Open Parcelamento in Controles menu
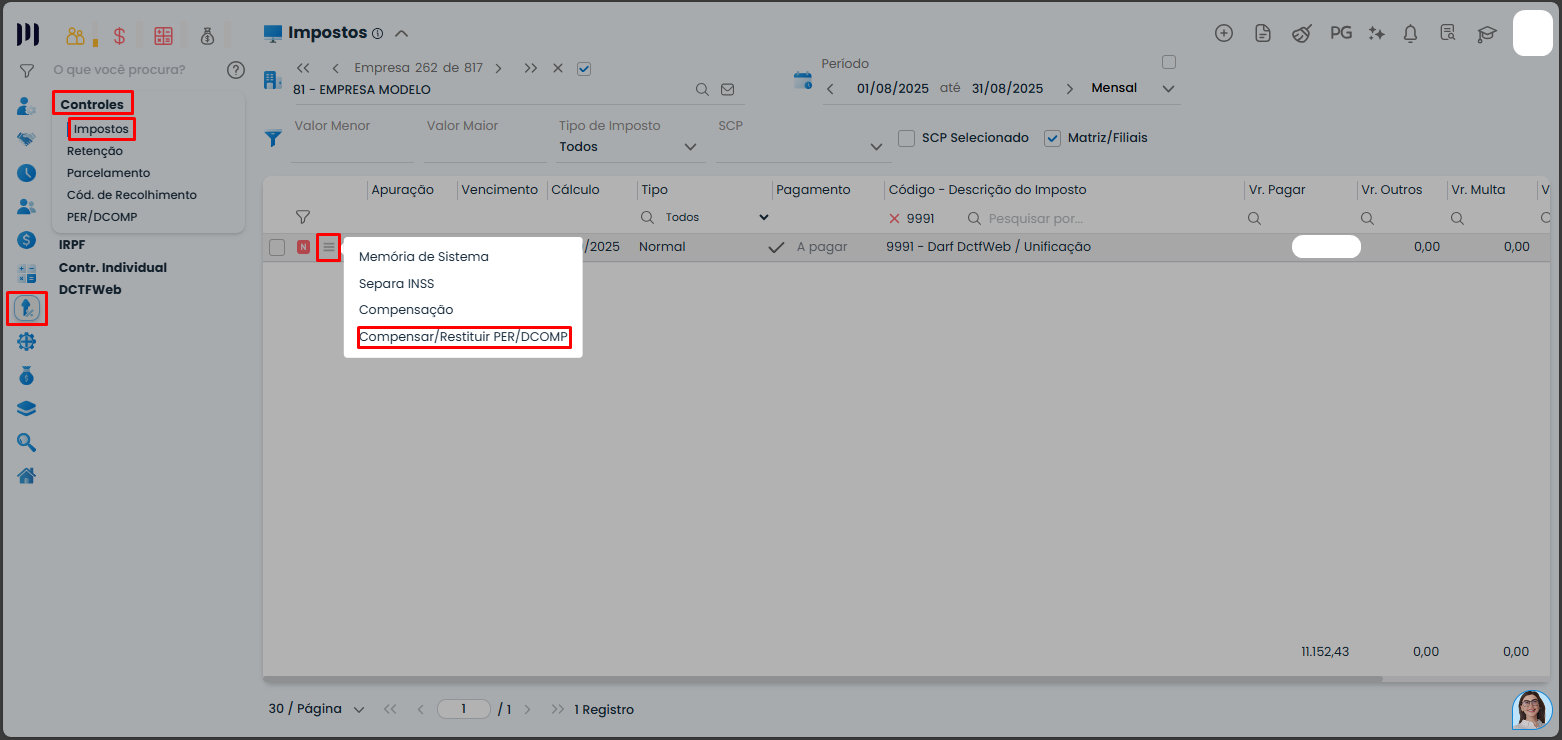The image size is (1562, 740). (108, 173)
